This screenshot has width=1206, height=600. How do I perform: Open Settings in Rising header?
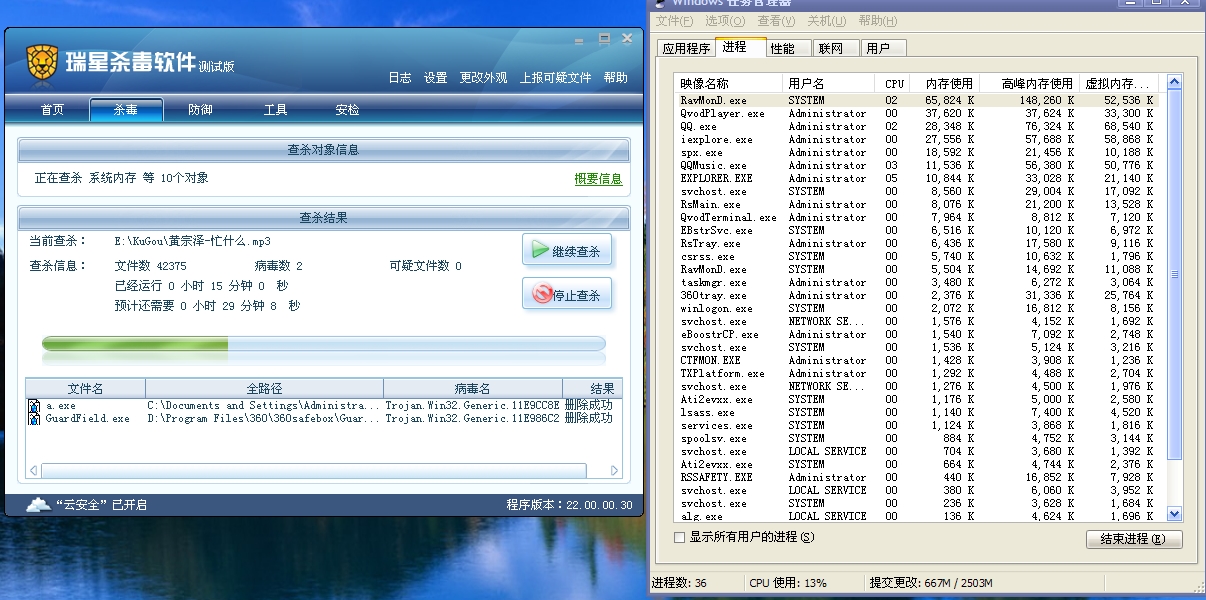point(435,78)
